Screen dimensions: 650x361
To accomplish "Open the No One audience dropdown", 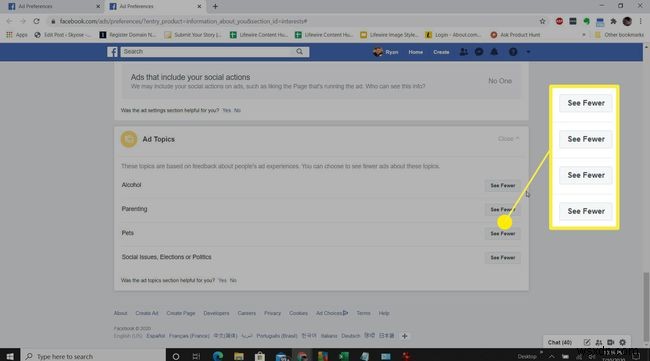I will [x=500, y=81].
